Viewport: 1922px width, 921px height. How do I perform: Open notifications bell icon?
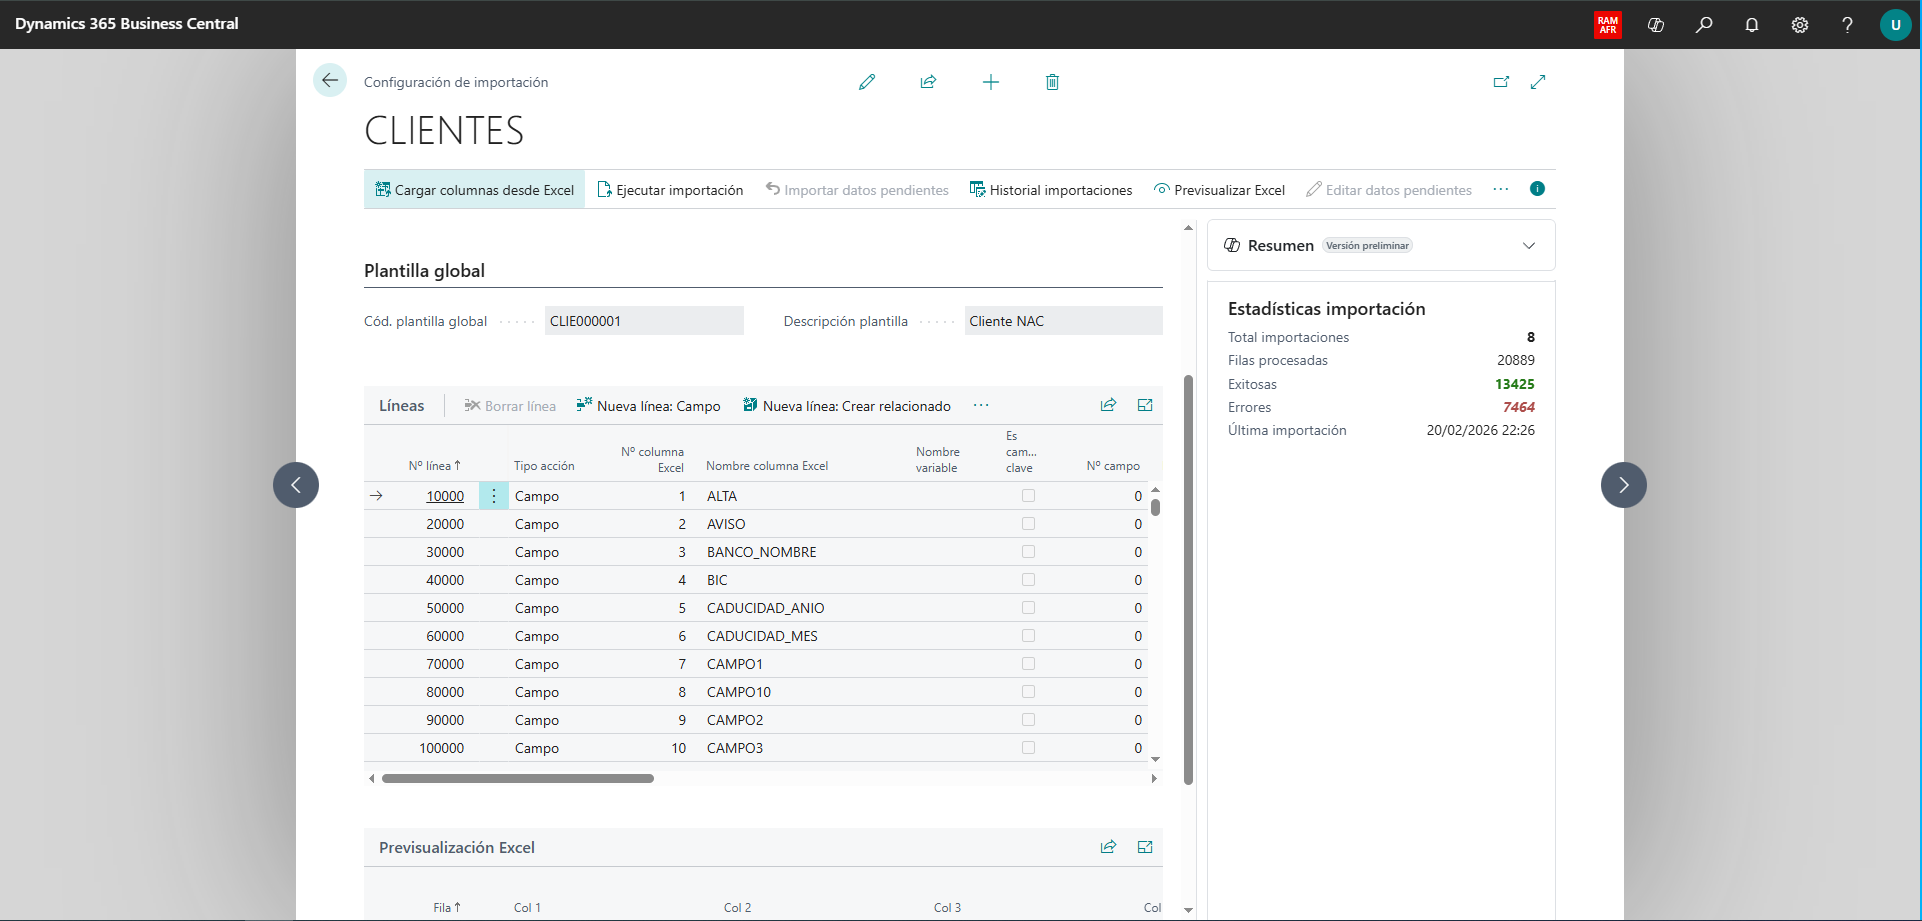click(x=1752, y=25)
